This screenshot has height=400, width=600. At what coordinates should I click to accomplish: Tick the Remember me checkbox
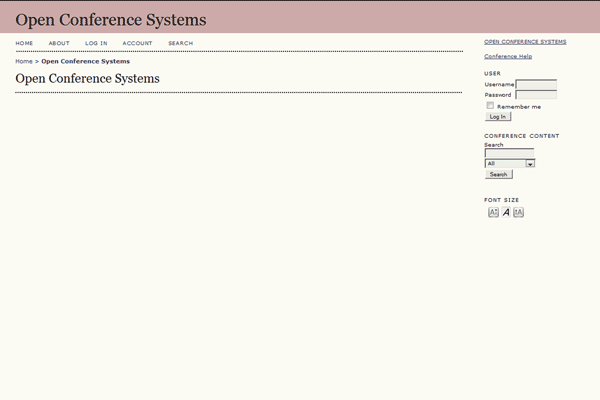click(x=490, y=105)
